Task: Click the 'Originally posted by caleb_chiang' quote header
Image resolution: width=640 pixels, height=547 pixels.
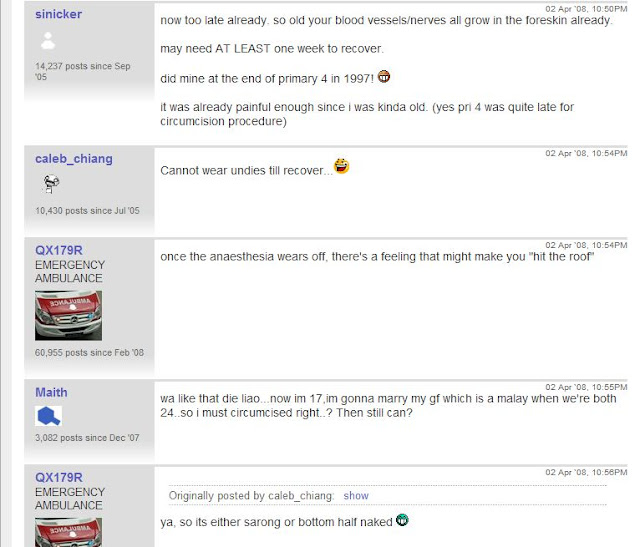Action: [x=251, y=496]
